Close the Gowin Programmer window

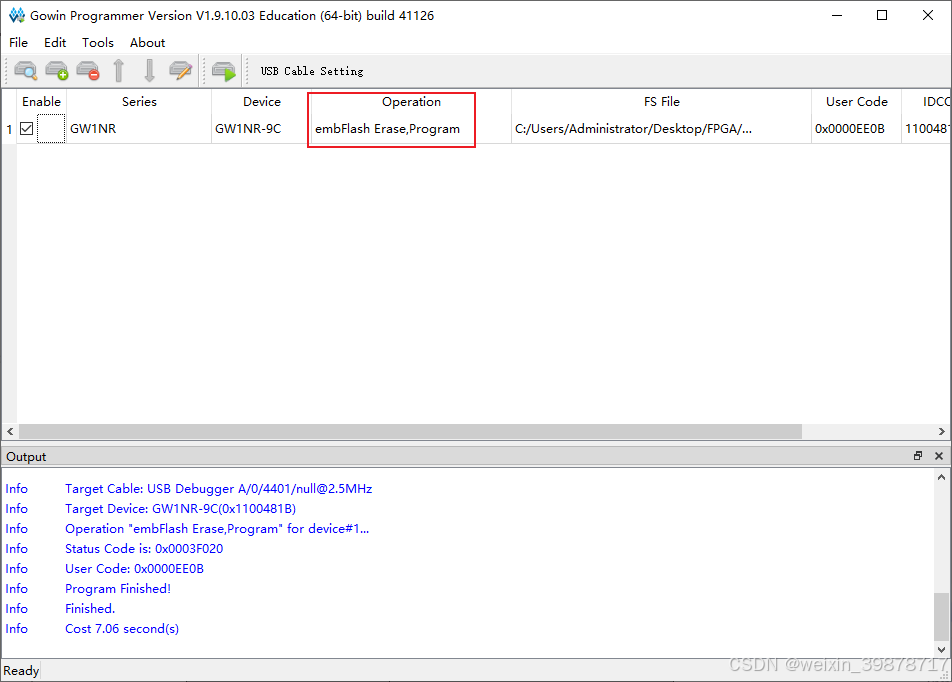click(x=928, y=15)
